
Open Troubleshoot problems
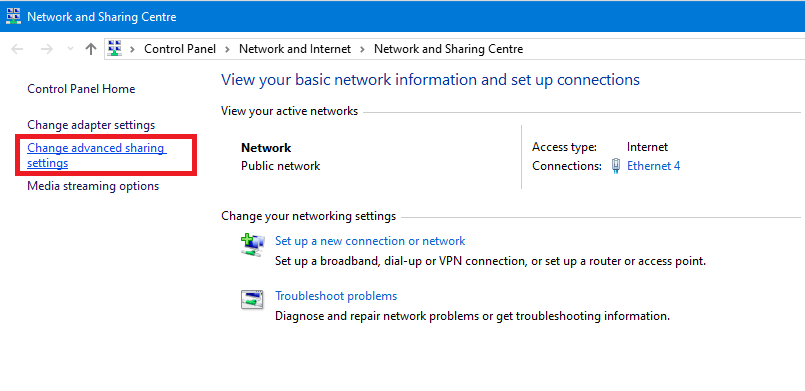pos(336,296)
